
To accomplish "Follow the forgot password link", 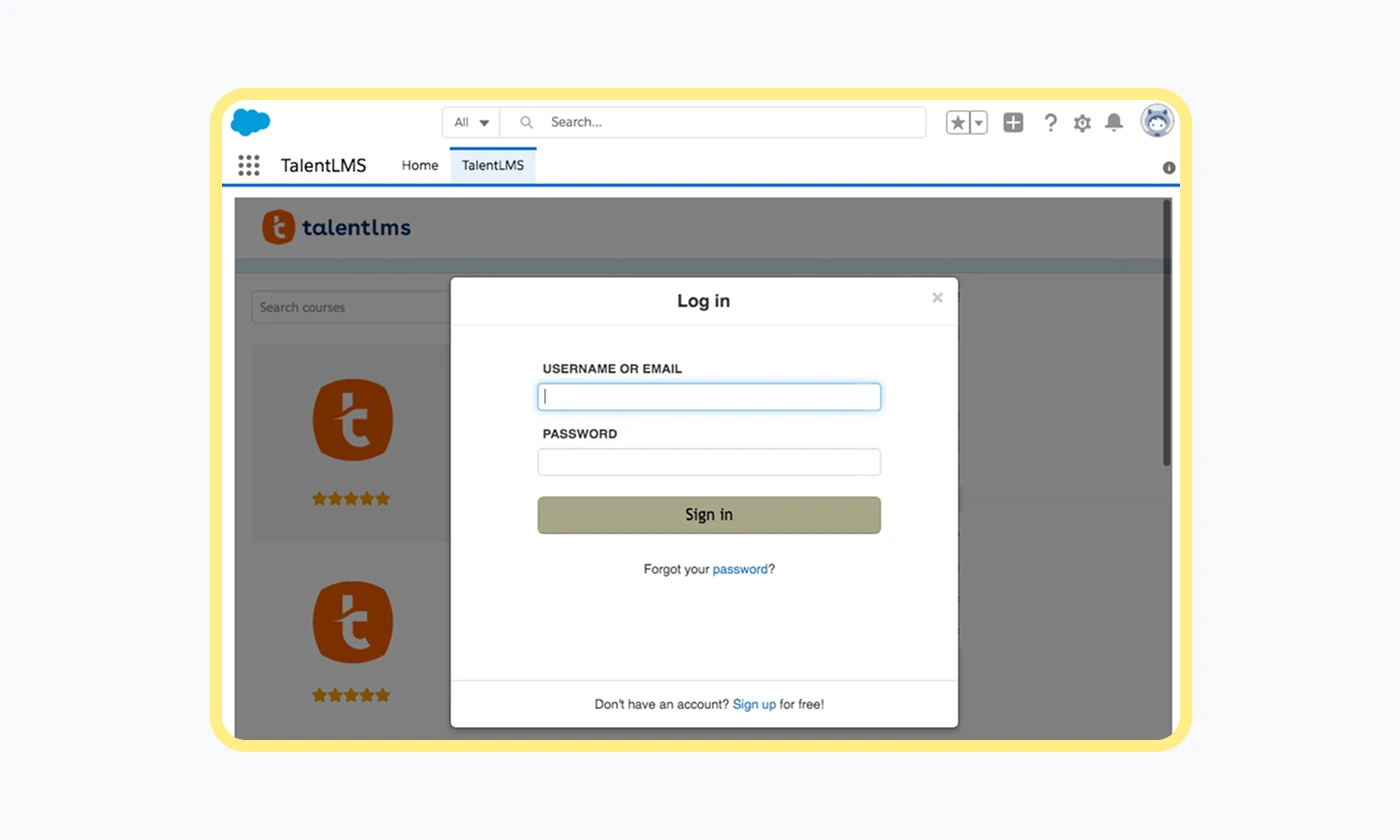I will pyautogui.click(x=740, y=569).
